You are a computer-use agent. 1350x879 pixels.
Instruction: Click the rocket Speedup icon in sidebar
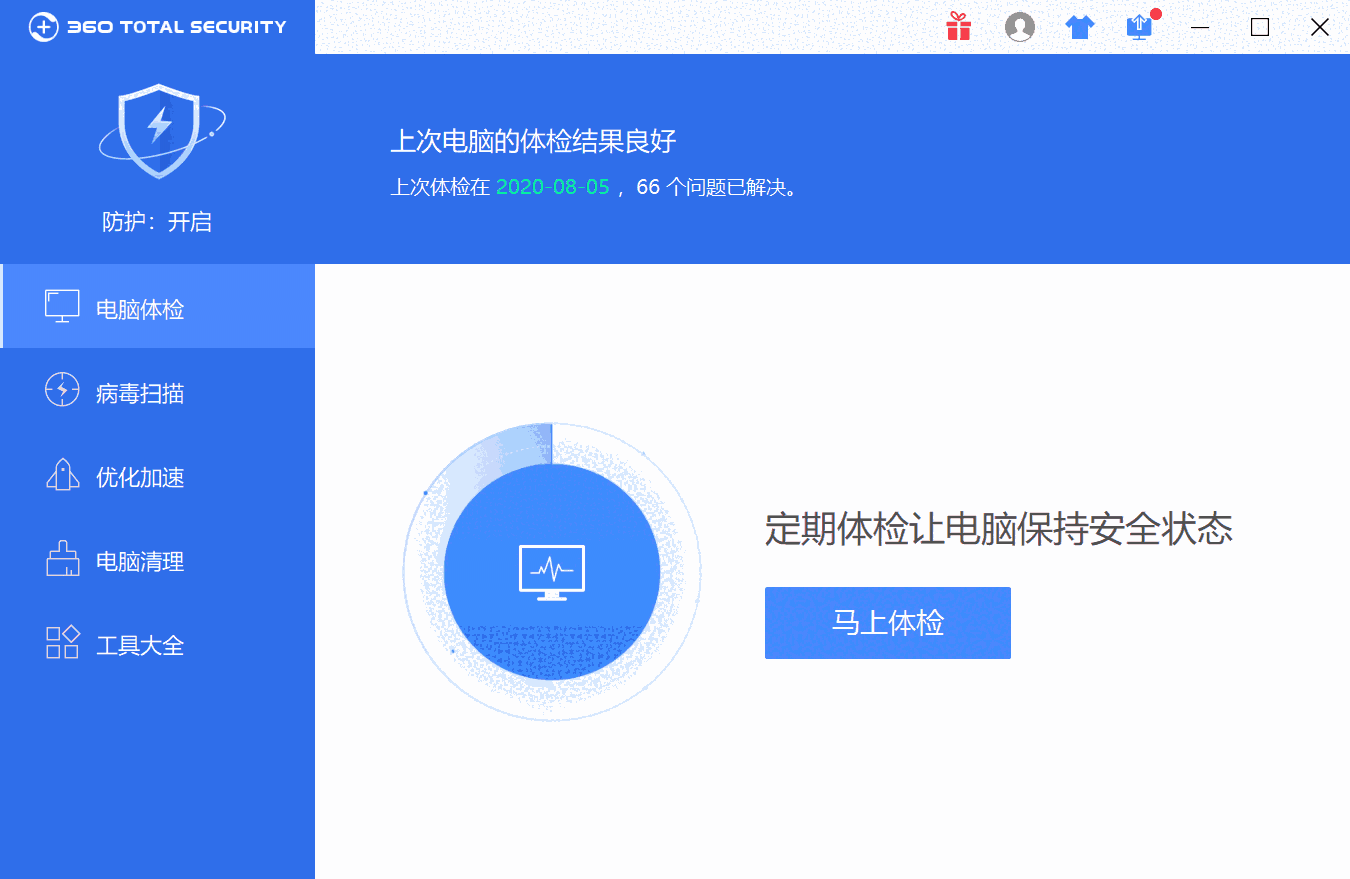62,475
